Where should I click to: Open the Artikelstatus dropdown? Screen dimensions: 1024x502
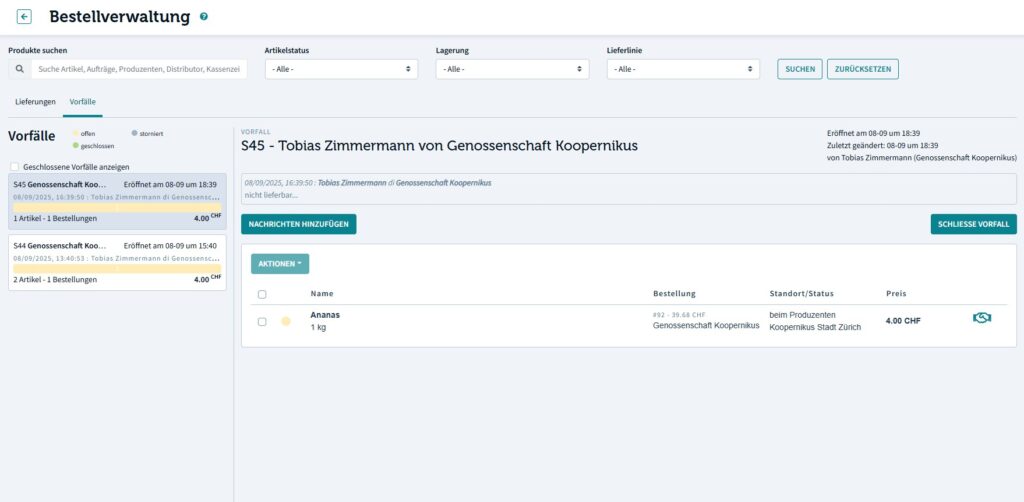(x=341, y=69)
